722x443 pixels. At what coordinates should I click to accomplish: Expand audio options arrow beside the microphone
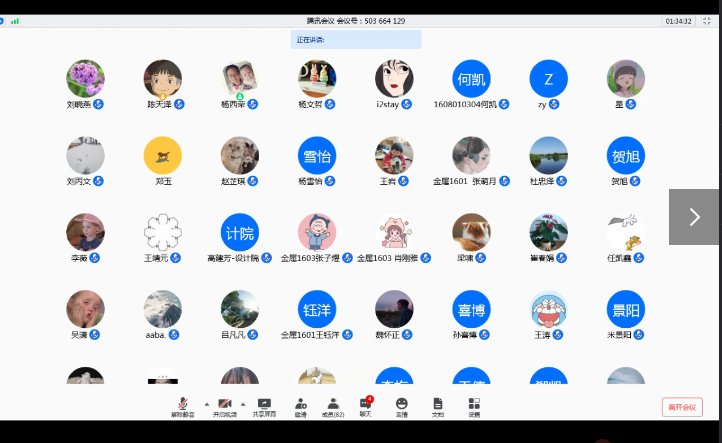pos(206,404)
